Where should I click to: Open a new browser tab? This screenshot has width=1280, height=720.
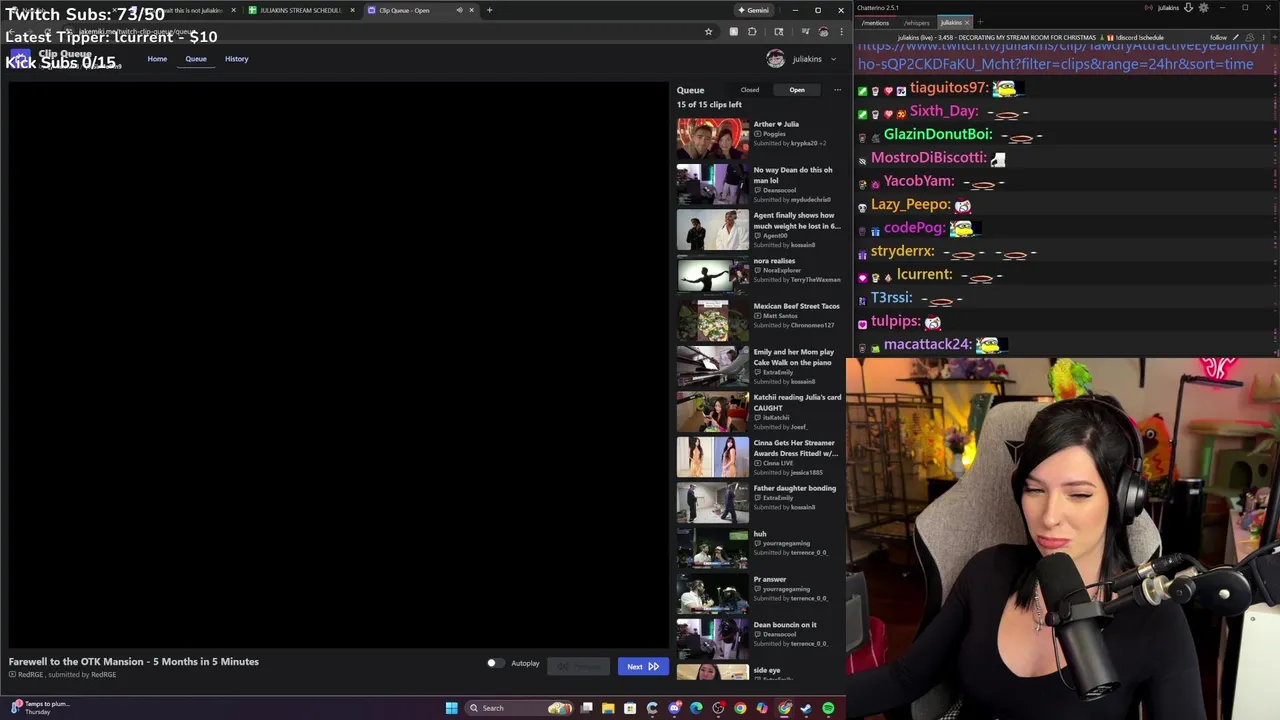(489, 10)
